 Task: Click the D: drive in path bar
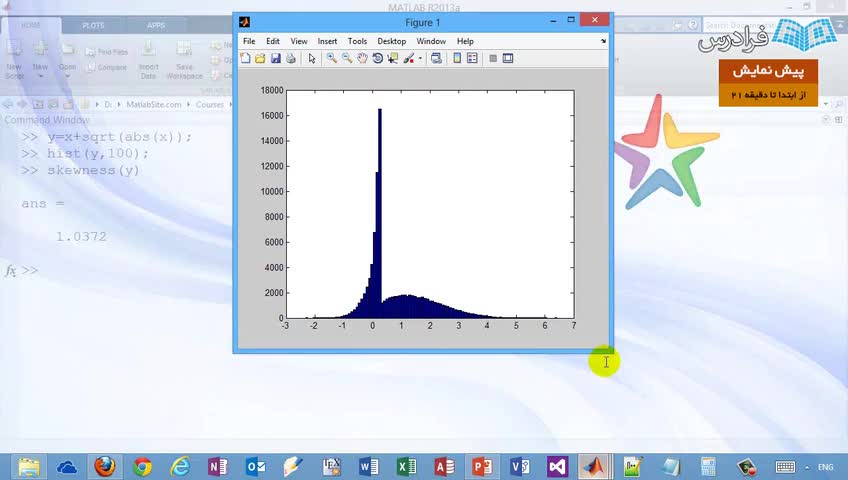tap(108, 104)
